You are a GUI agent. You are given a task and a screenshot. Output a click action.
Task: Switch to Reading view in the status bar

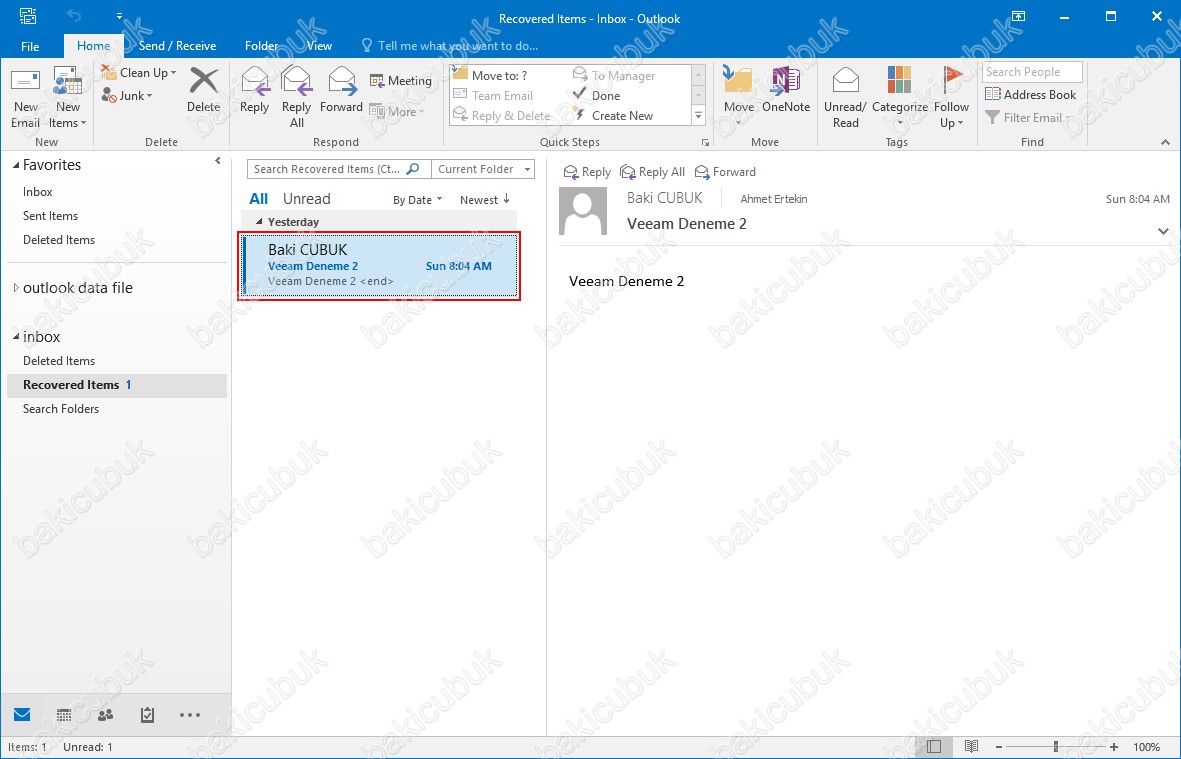[x=972, y=747]
